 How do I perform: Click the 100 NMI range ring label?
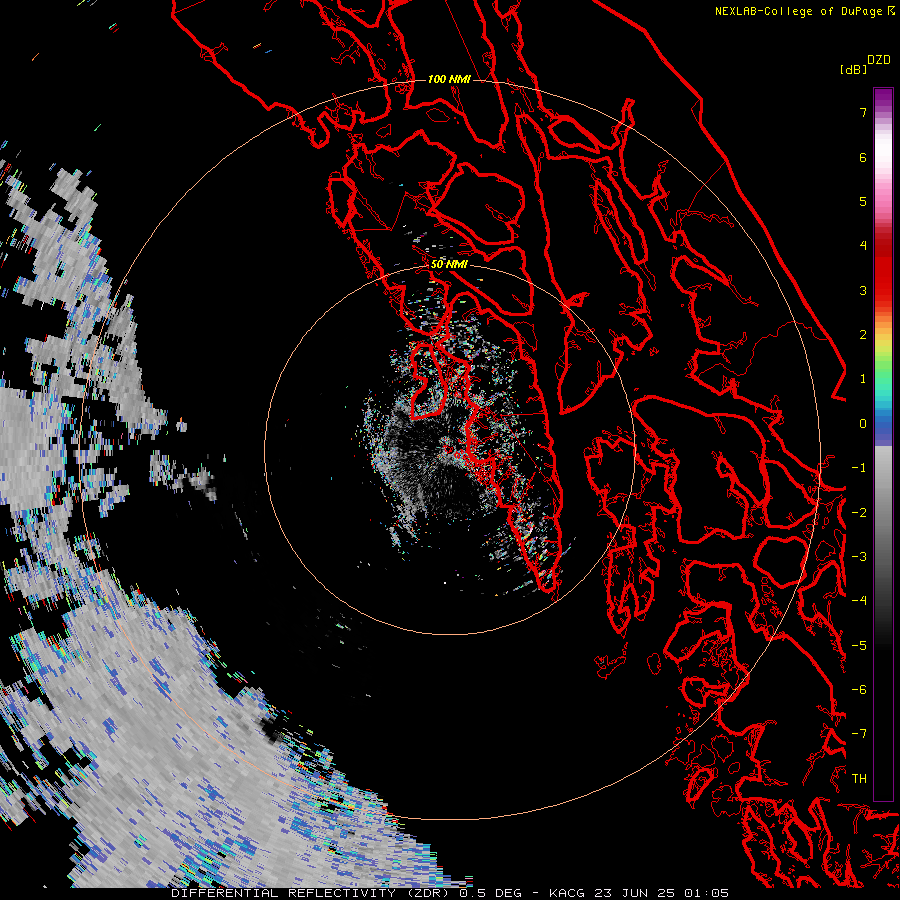click(449, 79)
